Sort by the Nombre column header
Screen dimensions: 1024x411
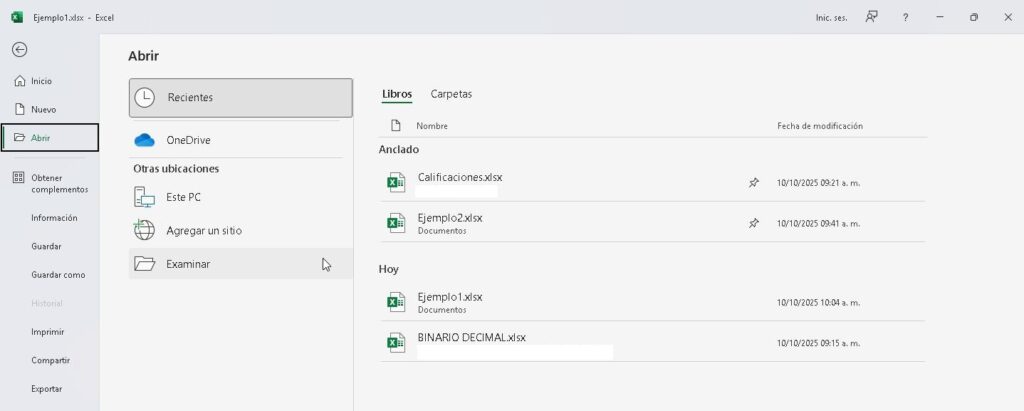point(432,126)
